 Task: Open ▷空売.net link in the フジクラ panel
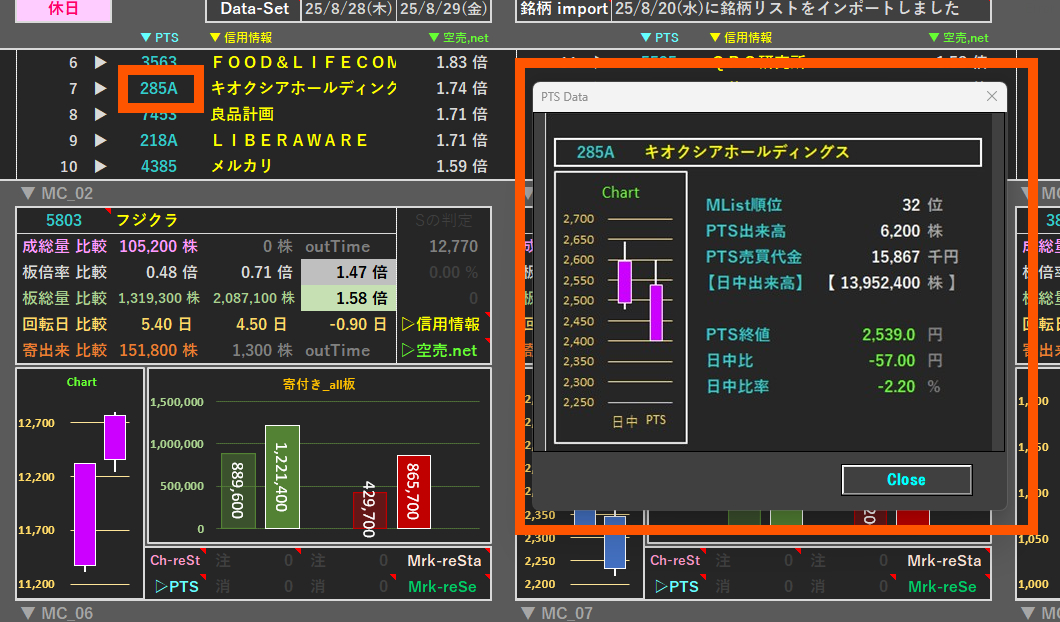[x=439, y=350]
